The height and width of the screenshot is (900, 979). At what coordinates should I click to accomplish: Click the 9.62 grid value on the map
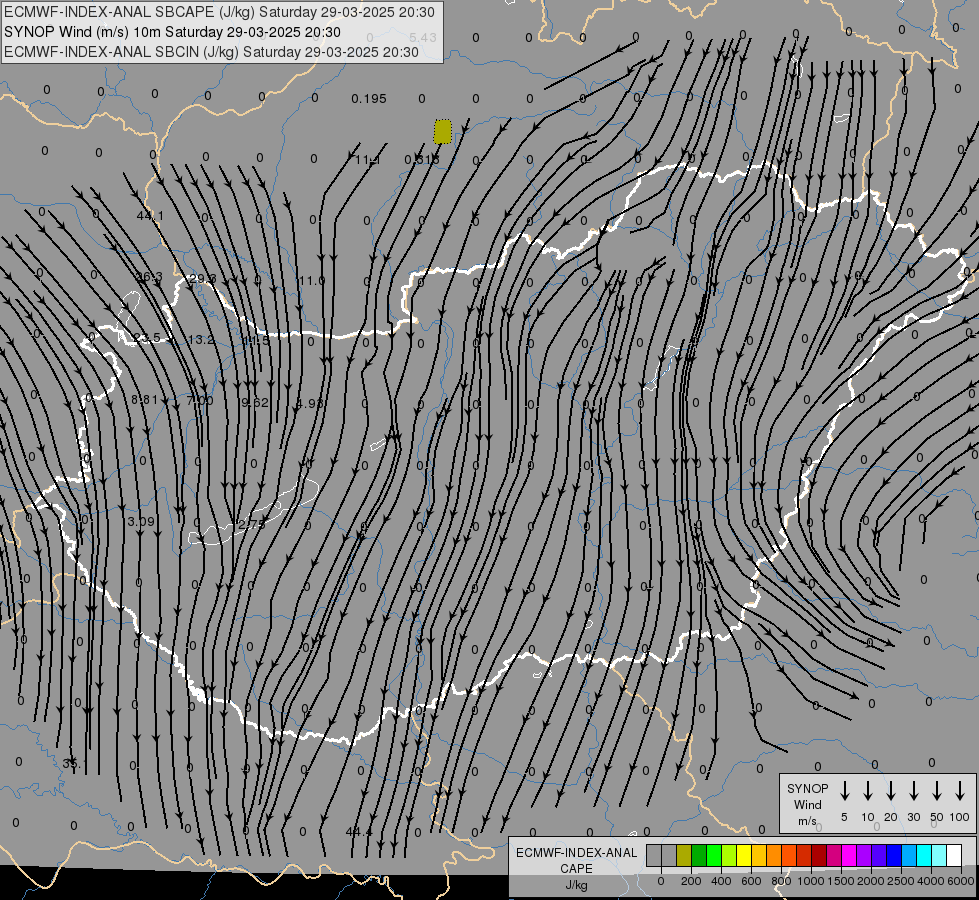click(x=255, y=403)
